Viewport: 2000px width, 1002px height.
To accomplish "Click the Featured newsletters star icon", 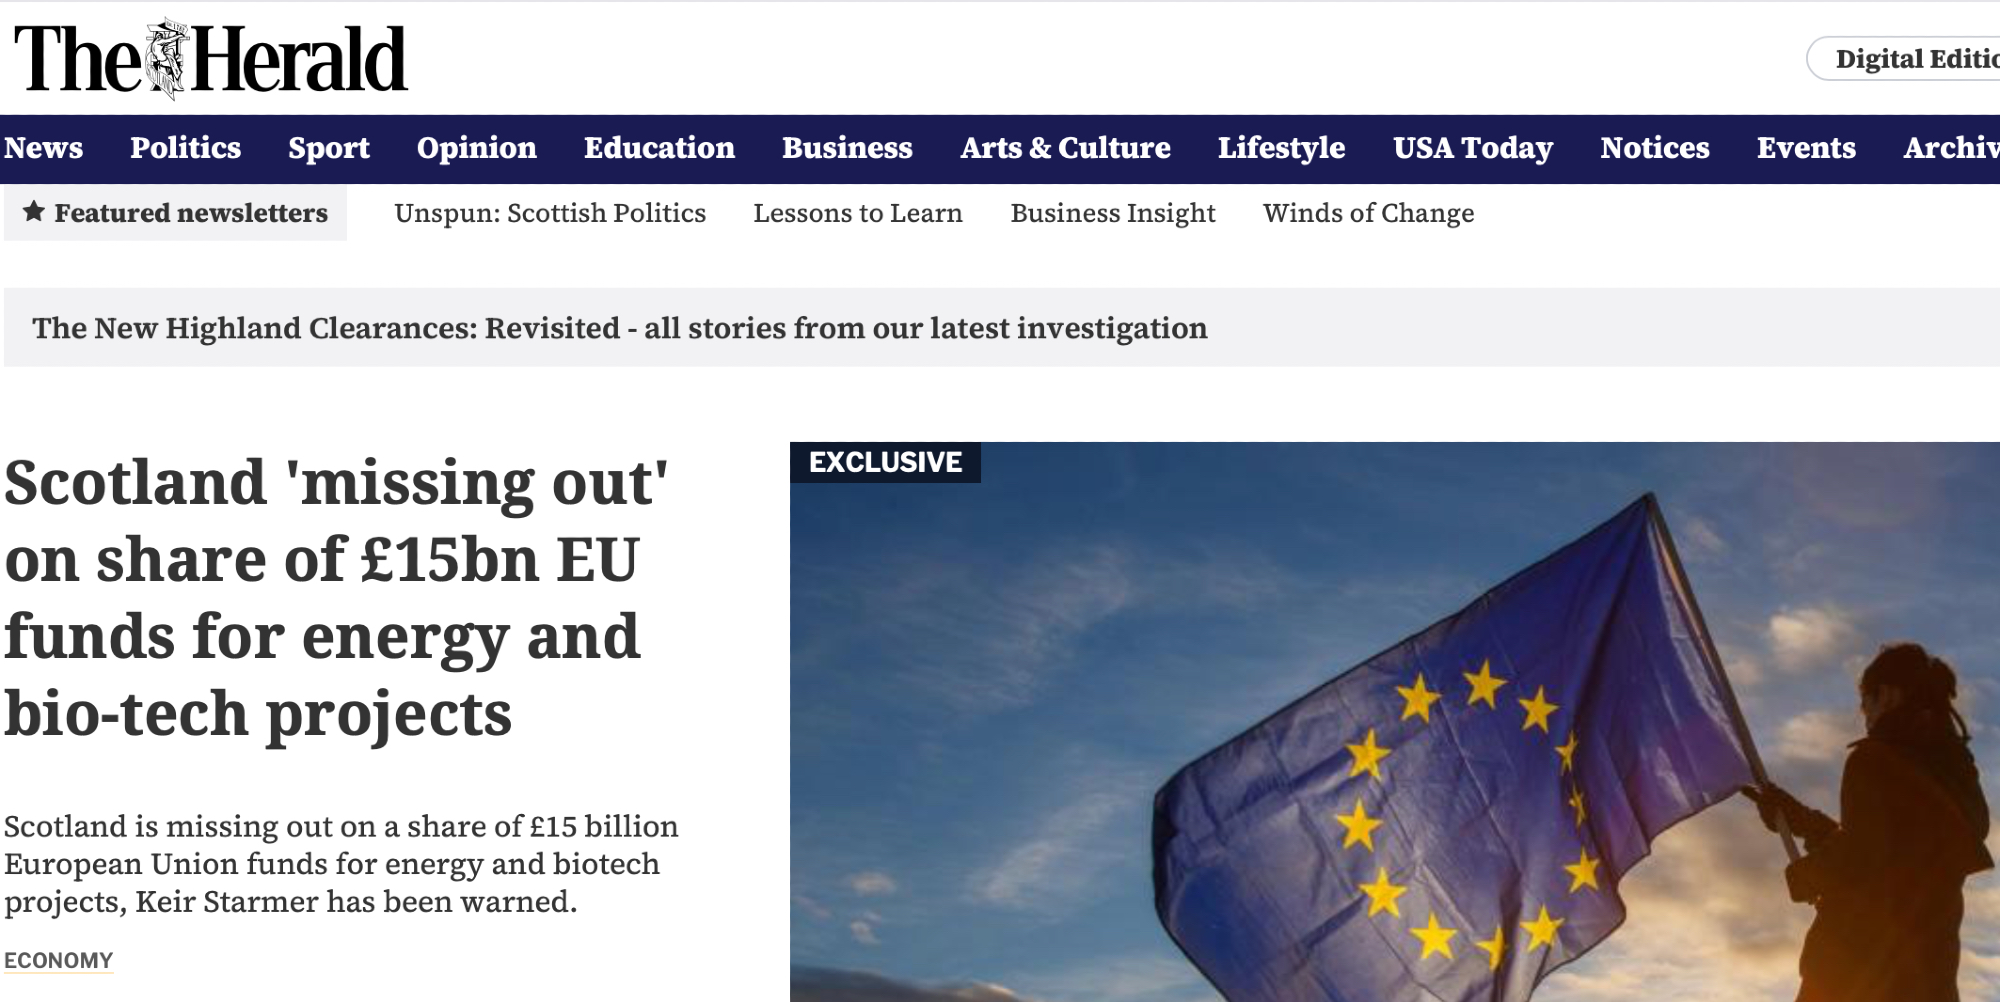I will [34, 212].
